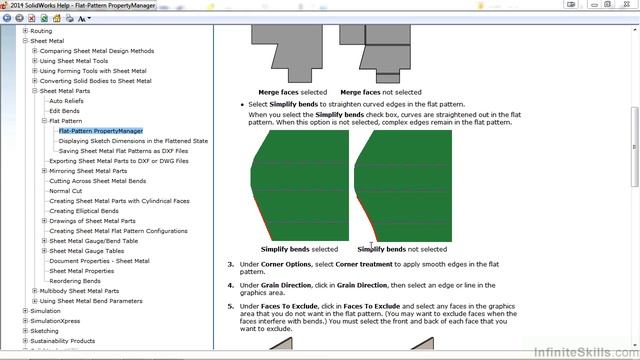The height and width of the screenshot is (360, 640).
Task: Click the Flat Pattern tree label
Action: click(x=65, y=121)
